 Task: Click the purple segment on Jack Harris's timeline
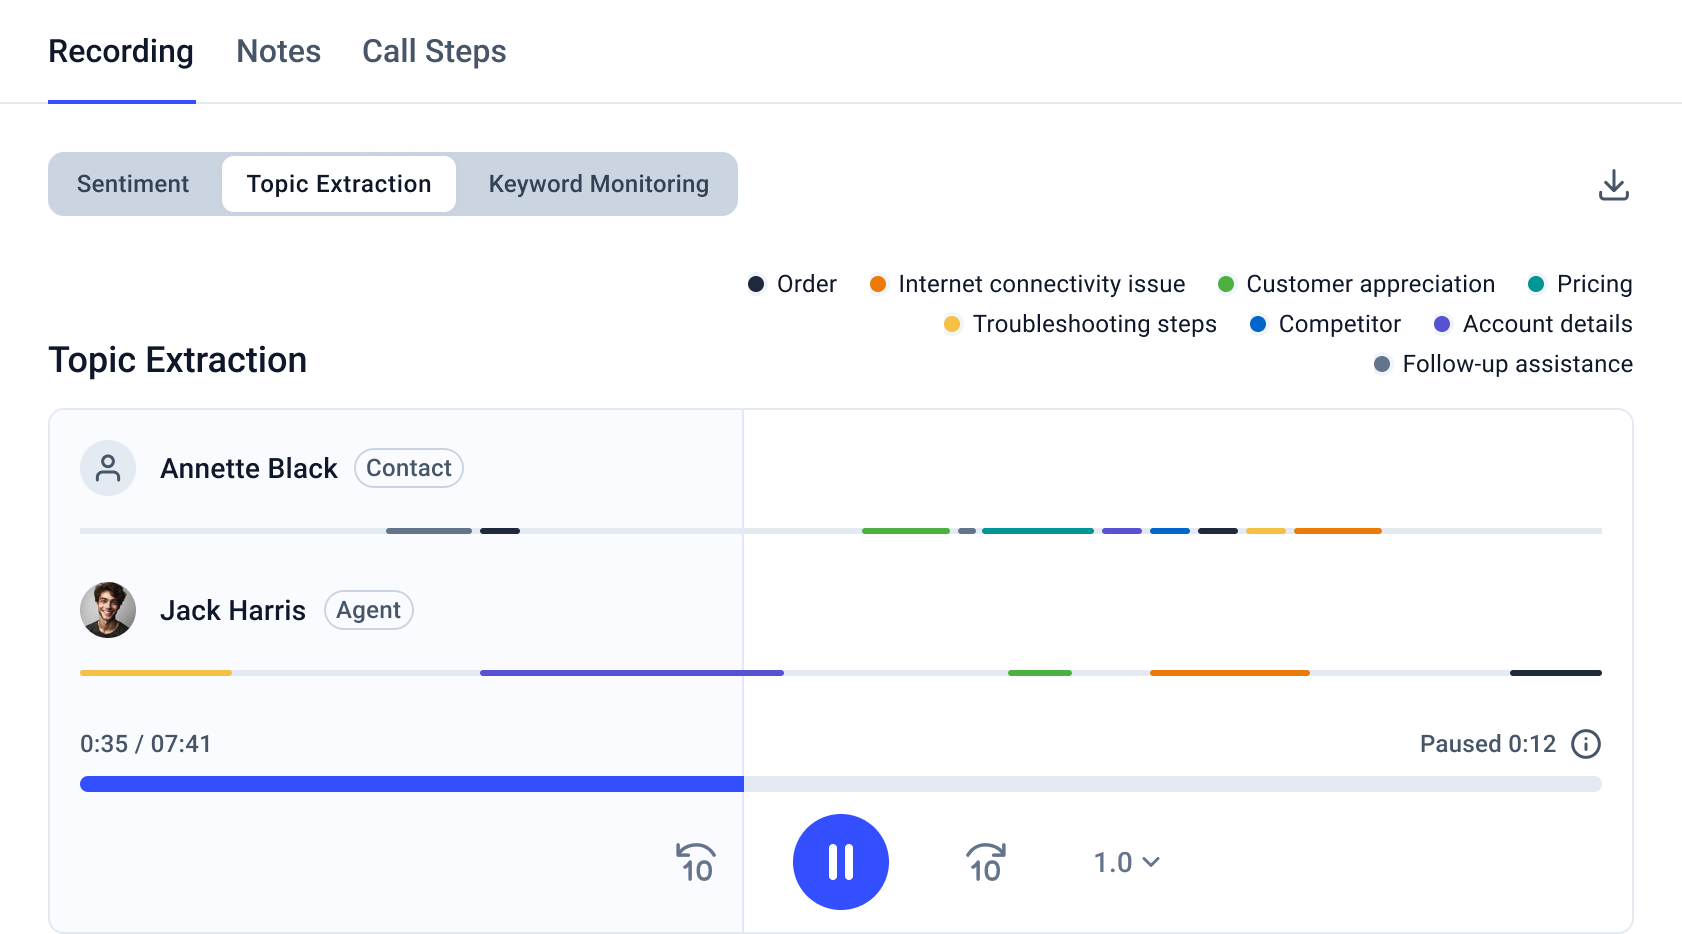631,673
